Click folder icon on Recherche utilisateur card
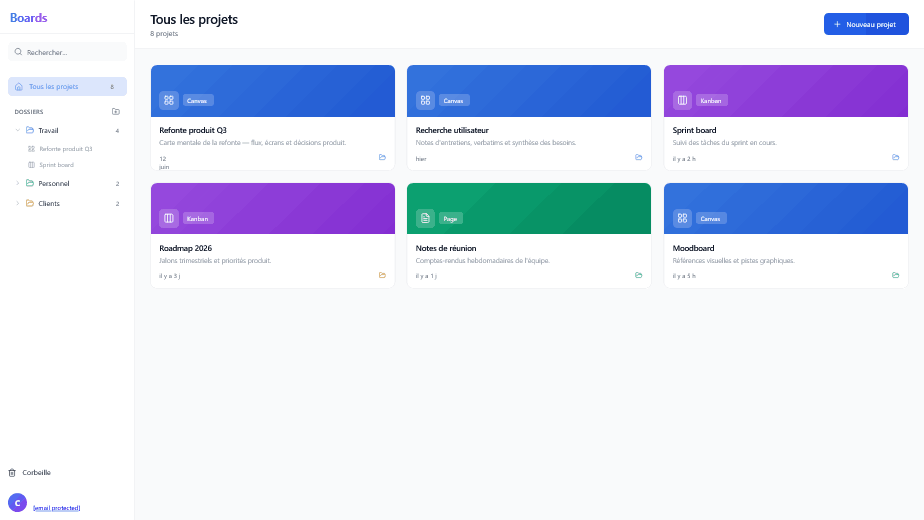The image size is (924, 520). tap(639, 157)
